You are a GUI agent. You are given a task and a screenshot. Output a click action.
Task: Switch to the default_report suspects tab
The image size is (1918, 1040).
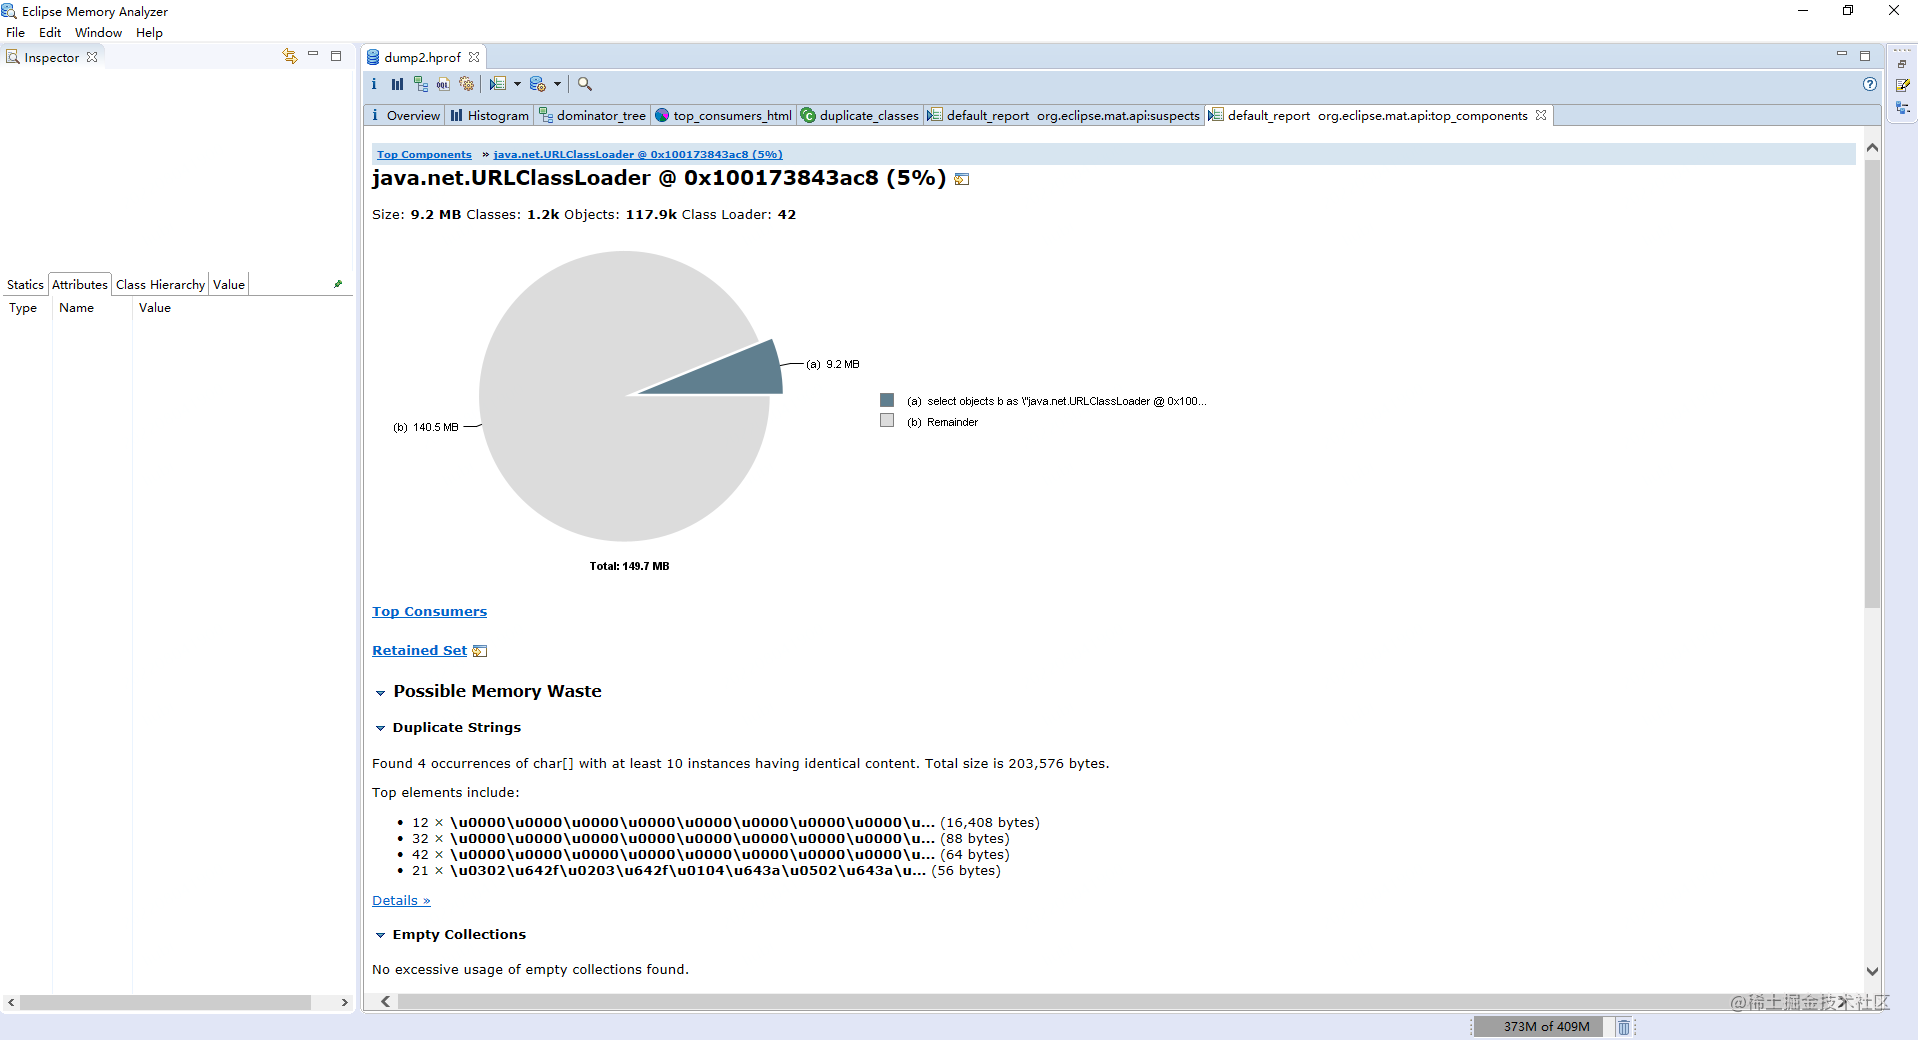pyautogui.click(x=1064, y=115)
